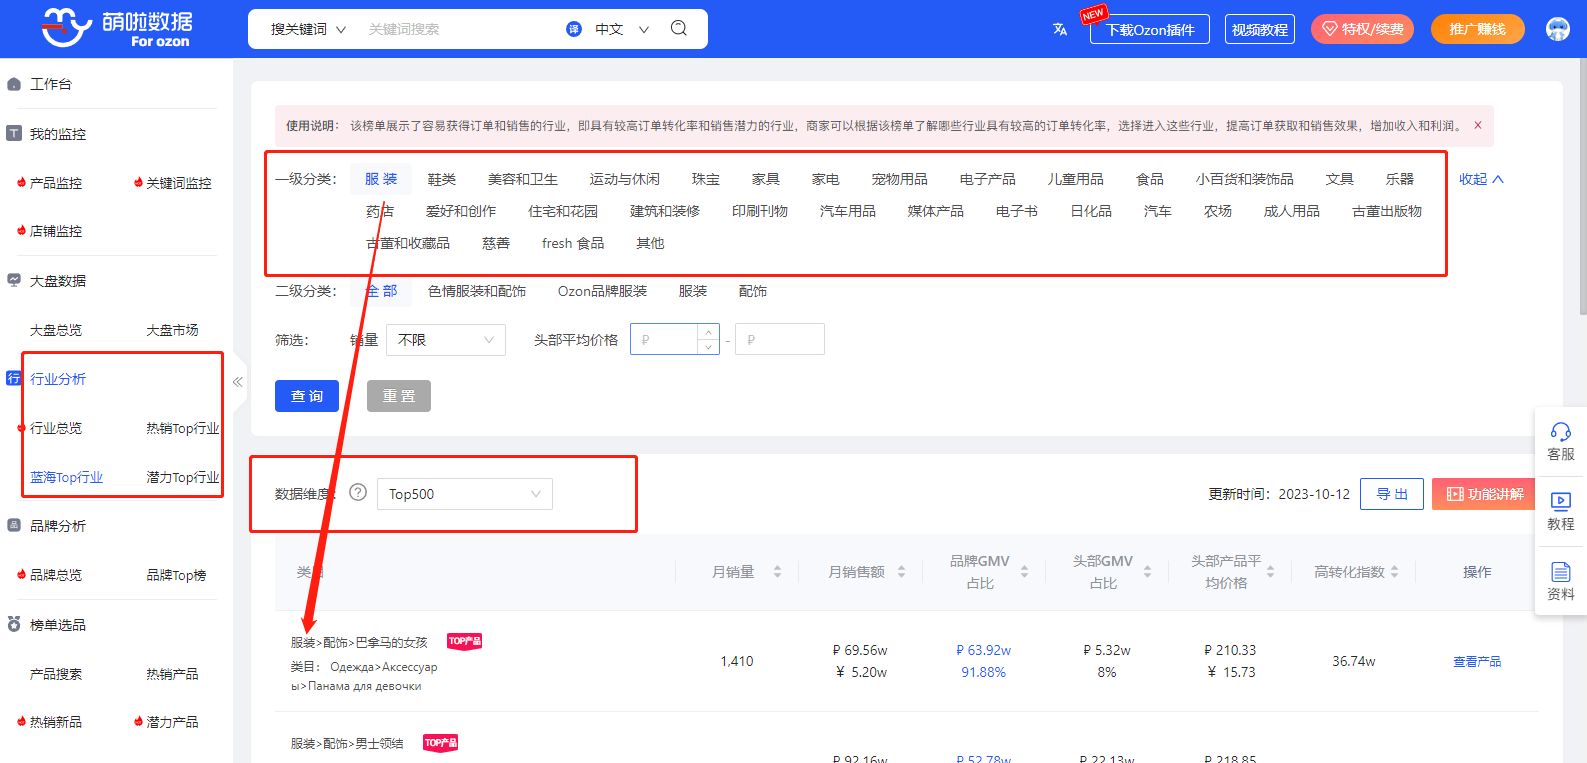Screen dimensions: 1587x763
Task: Click help question mark beside 数据维度
Action: [358, 493]
